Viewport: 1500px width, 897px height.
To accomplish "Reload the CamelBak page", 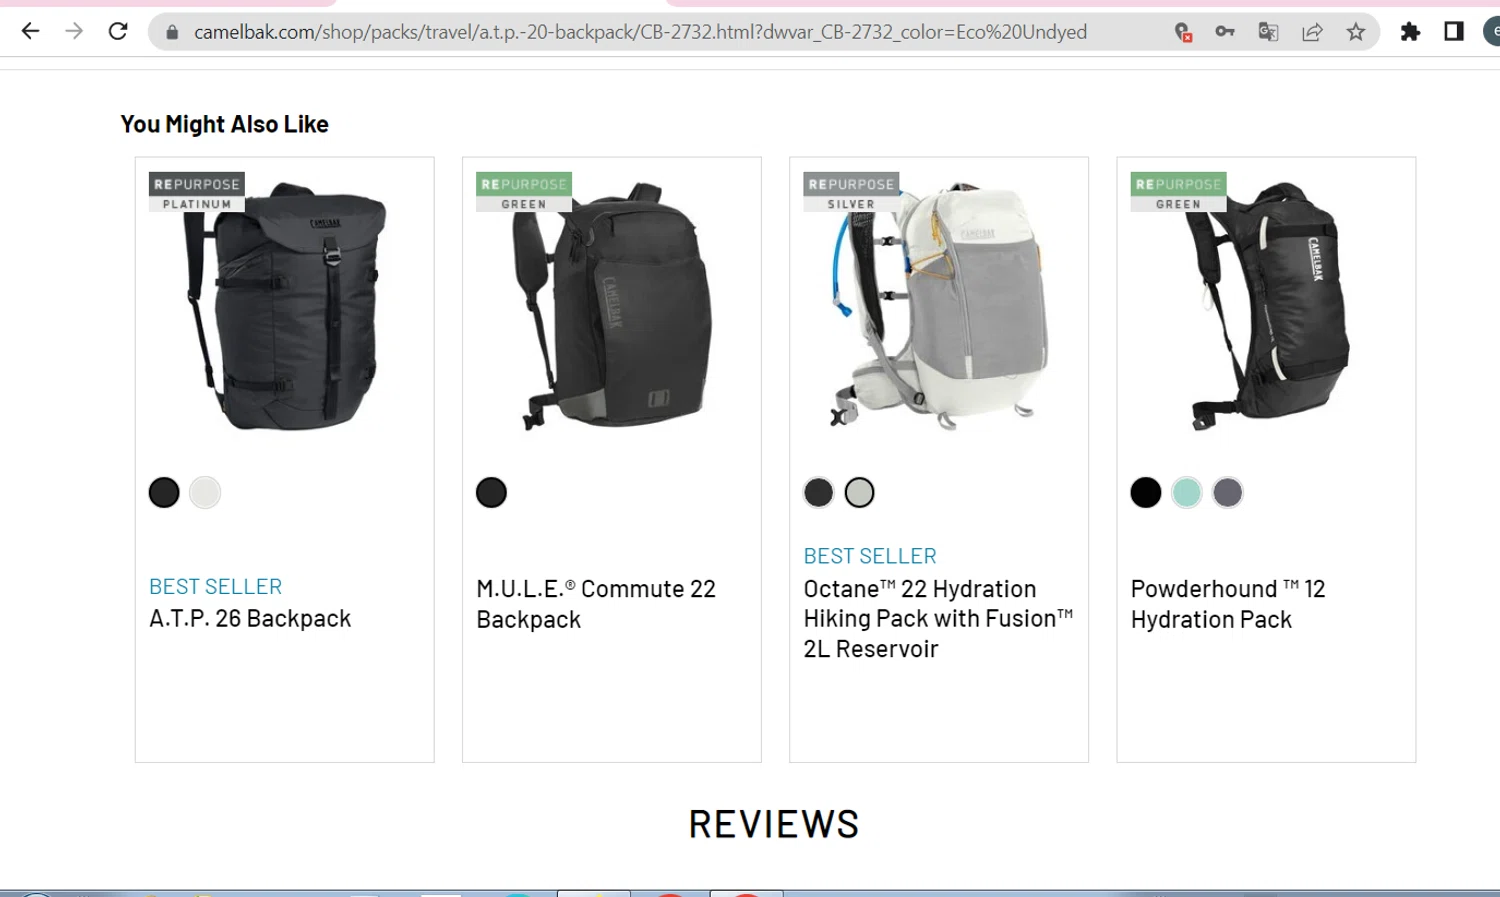I will 118,32.
